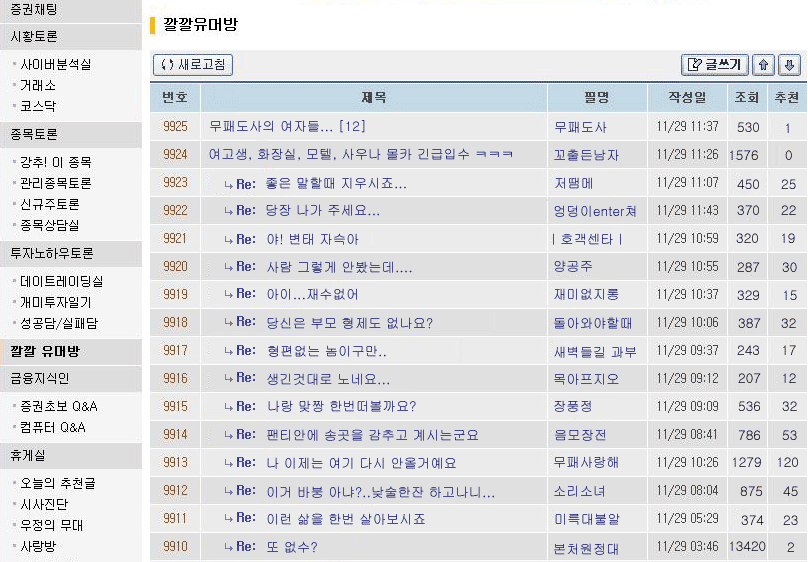Click reply arrow icon on post 9923

point(228,184)
